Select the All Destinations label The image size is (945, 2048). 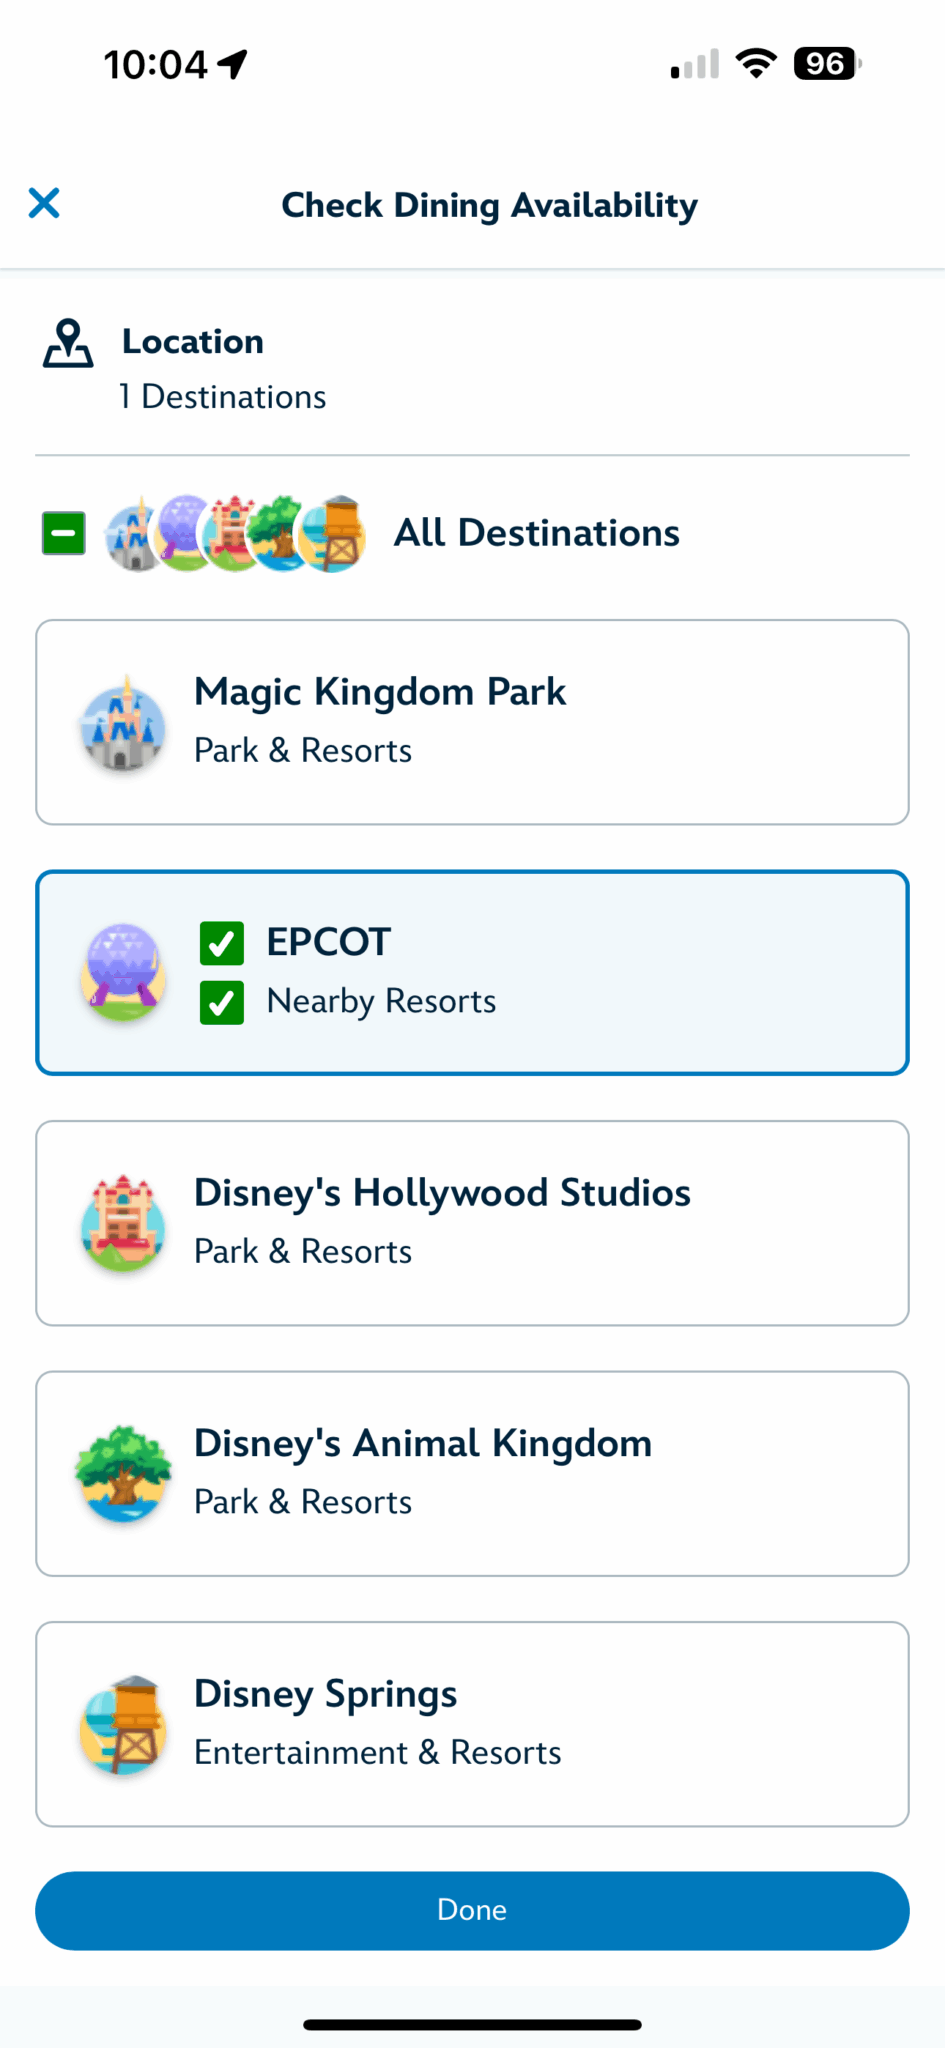pyautogui.click(x=537, y=533)
